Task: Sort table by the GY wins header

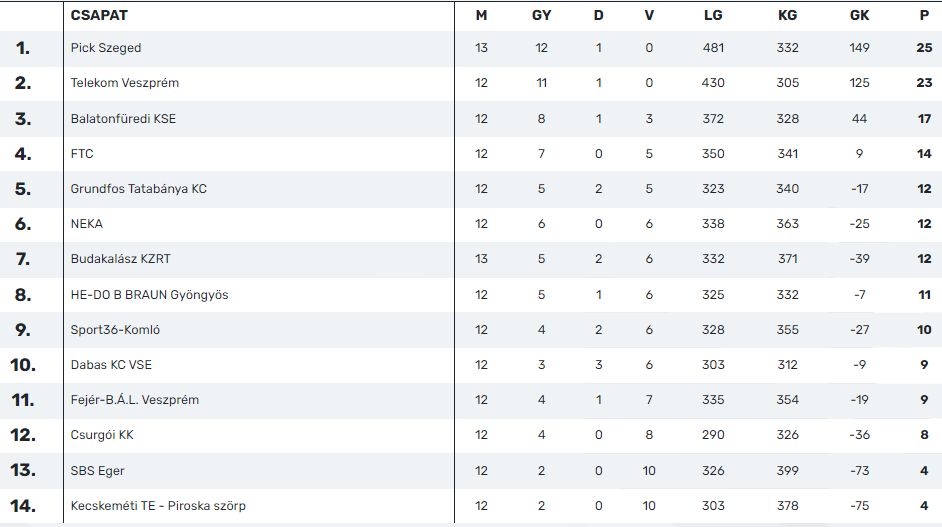Action: click(x=541, y=16)
